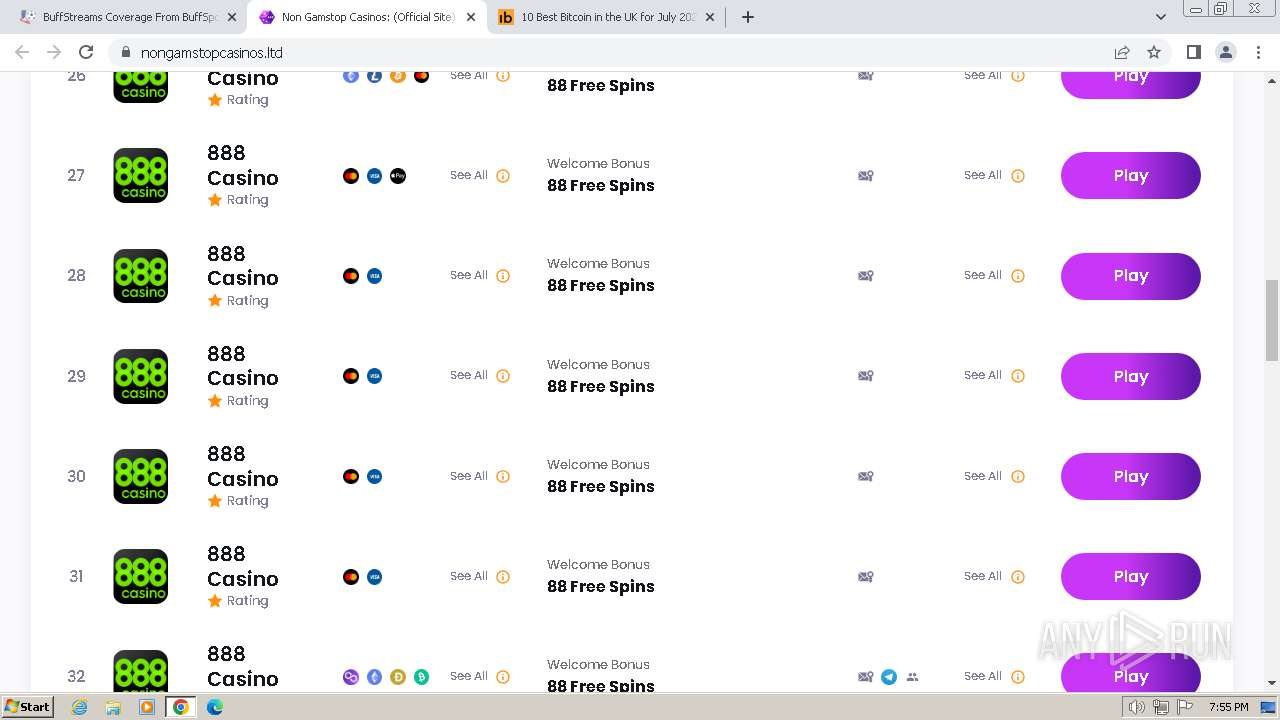The image size is (1280, 720).
Task: Click support info icon in row 27
Action: point(1018,176)
